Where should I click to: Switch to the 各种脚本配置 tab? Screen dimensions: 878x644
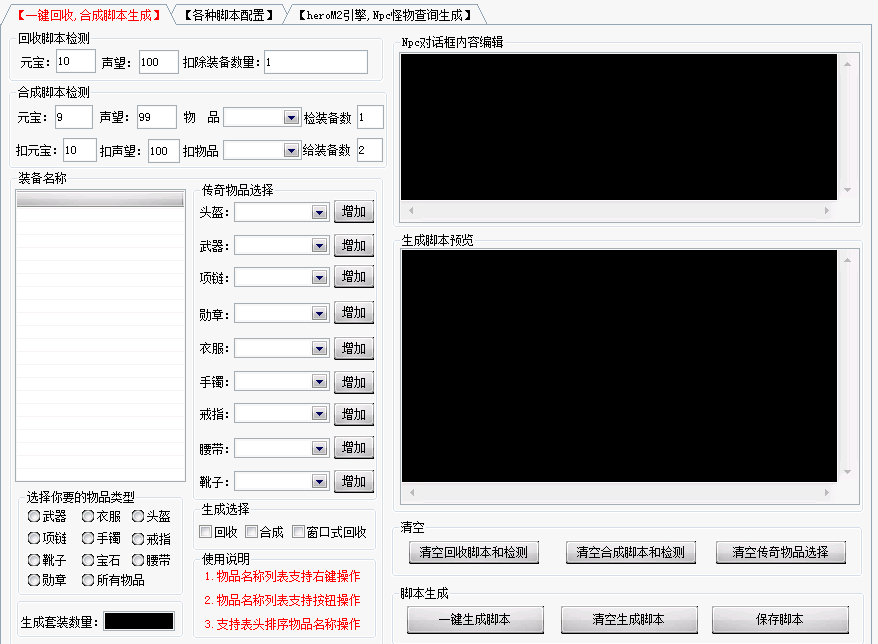[229, 15]
